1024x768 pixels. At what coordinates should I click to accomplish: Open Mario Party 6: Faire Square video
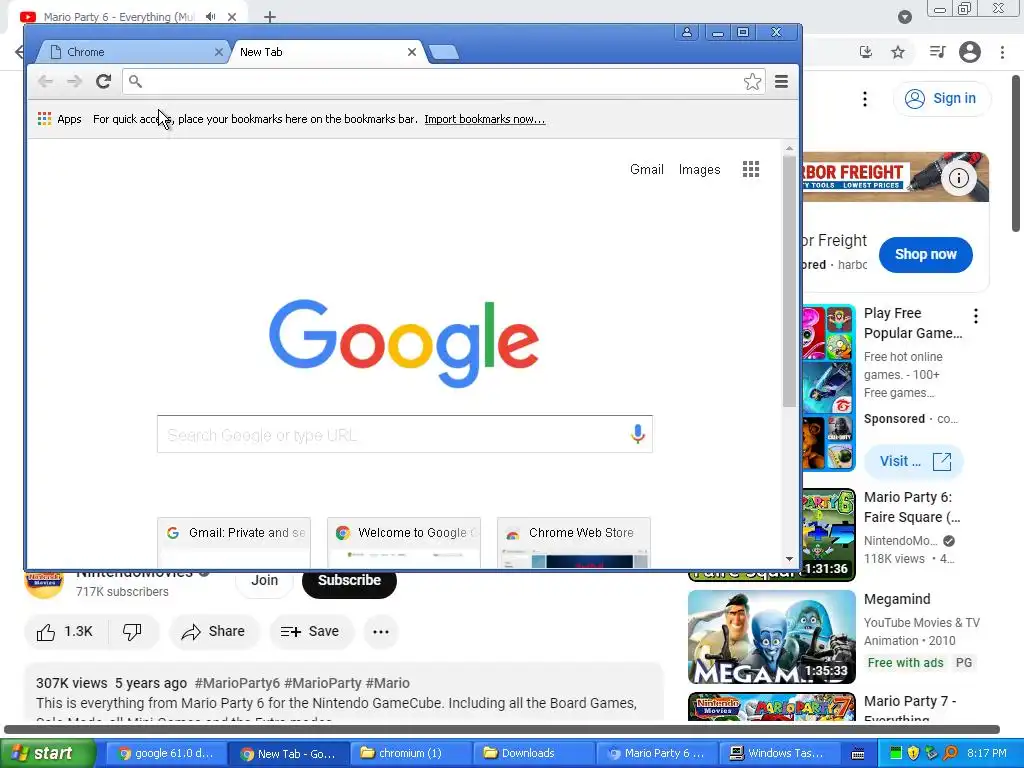(912, 507)
